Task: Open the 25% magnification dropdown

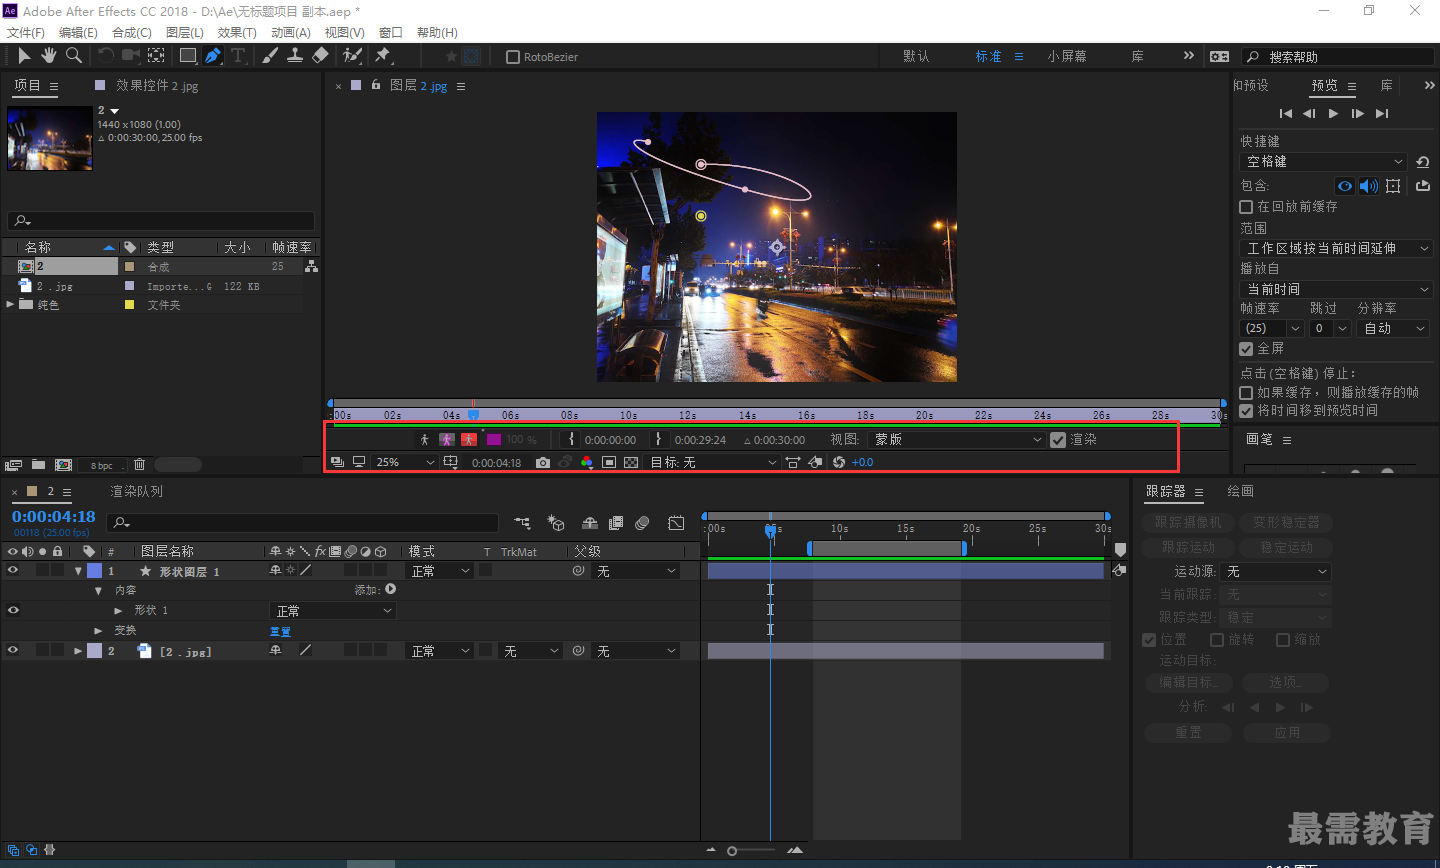Action: point(404,462)
